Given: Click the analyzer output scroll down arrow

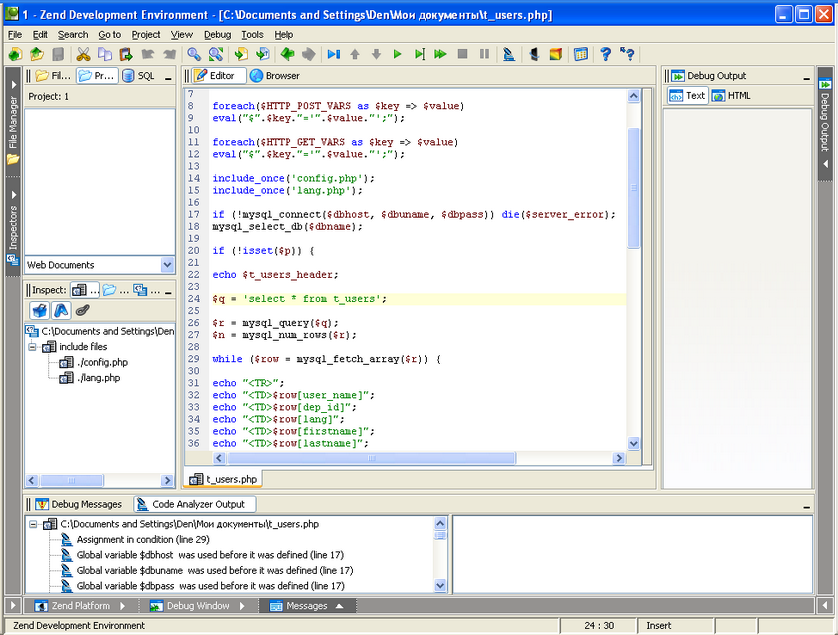Looking at the screenshot, I should 440,586.
